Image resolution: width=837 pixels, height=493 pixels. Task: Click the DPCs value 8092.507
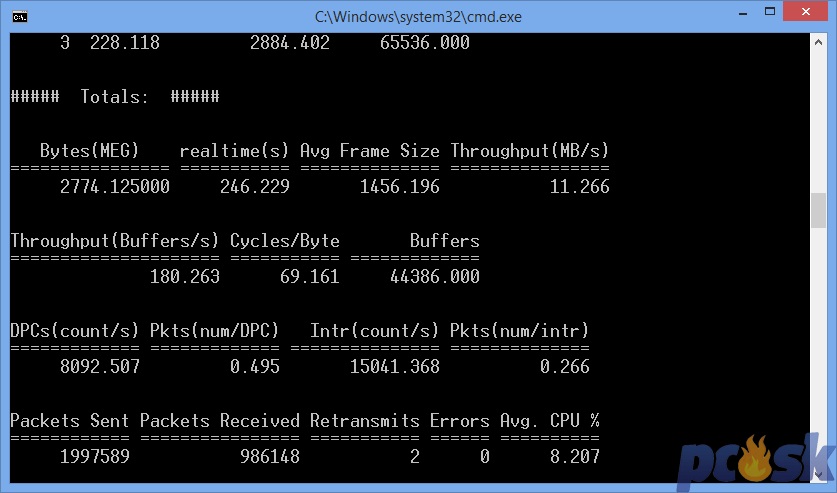click(x=100, y=367)
